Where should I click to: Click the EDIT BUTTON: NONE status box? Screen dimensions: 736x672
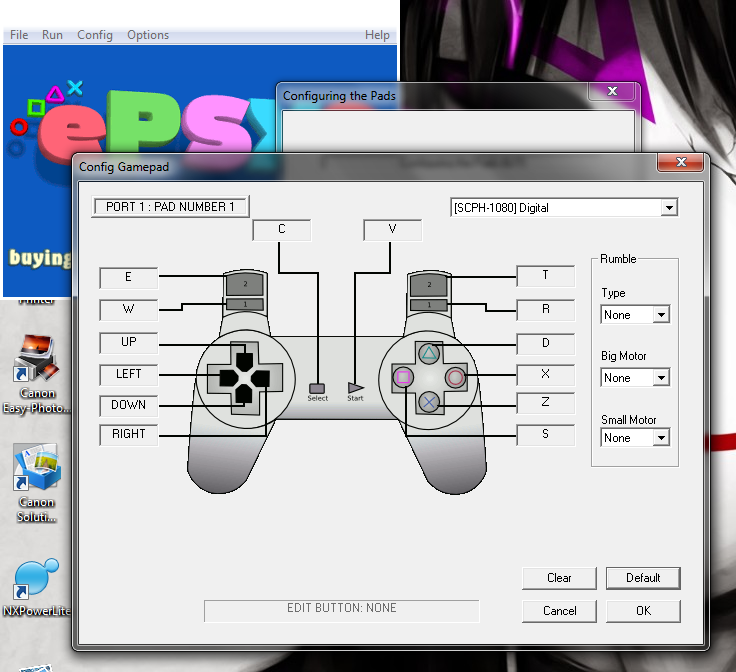click(x=342, y=610)
